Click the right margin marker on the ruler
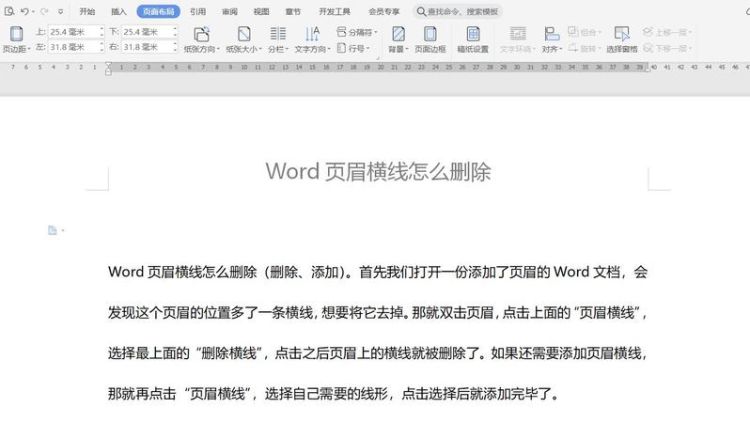Image resolution: width=750 pixels, height=423 pixels. coord(648,67)
